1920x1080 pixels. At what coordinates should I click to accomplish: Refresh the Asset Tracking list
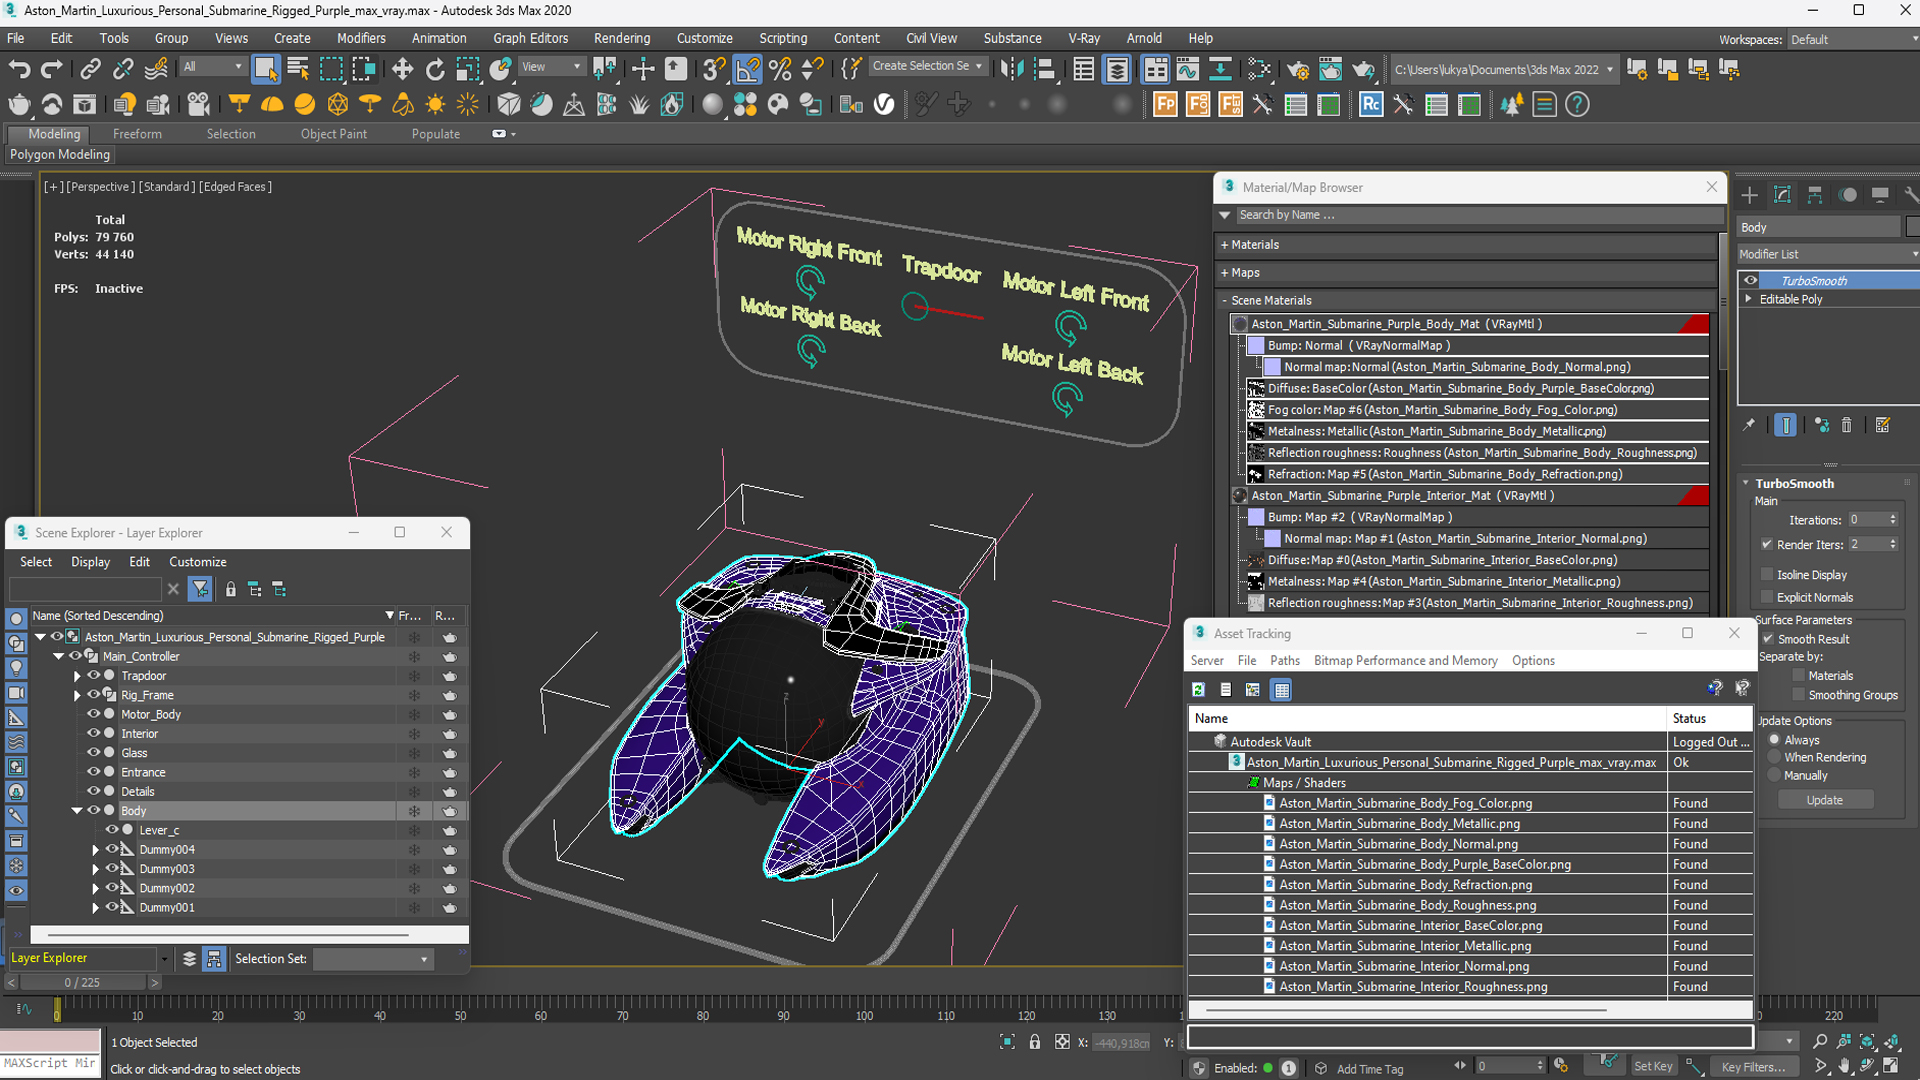click(1198, 689)
